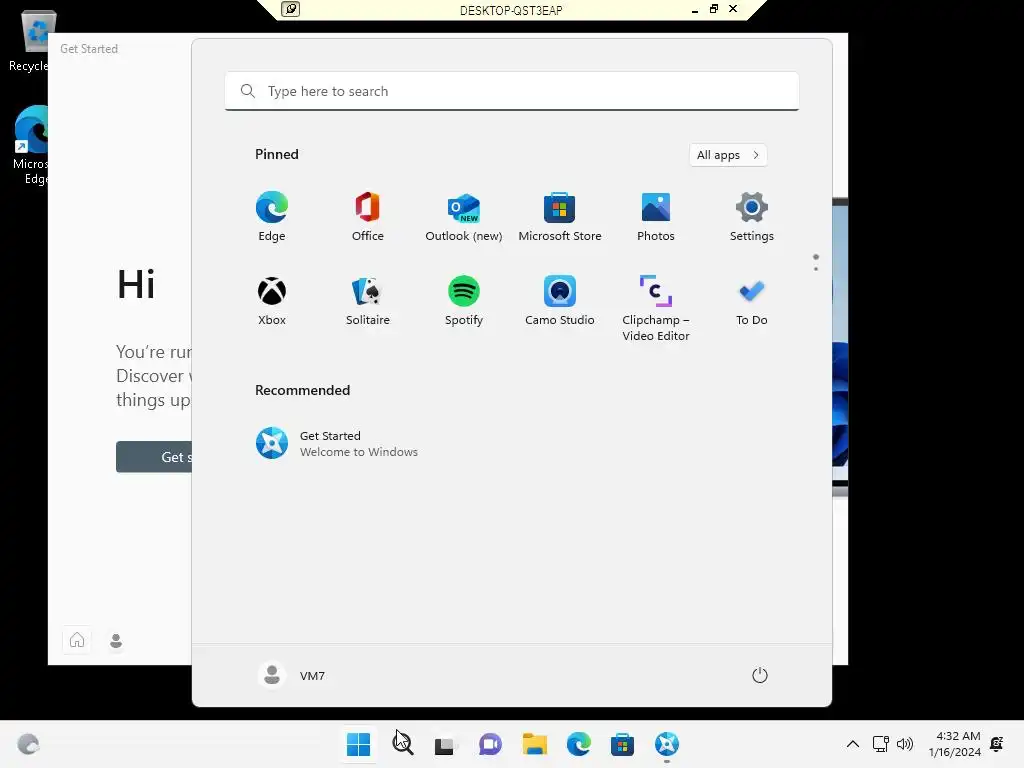Open Microsoft Store from the pinned apps
Screen dimensions: 1024x768
[560, 216]
